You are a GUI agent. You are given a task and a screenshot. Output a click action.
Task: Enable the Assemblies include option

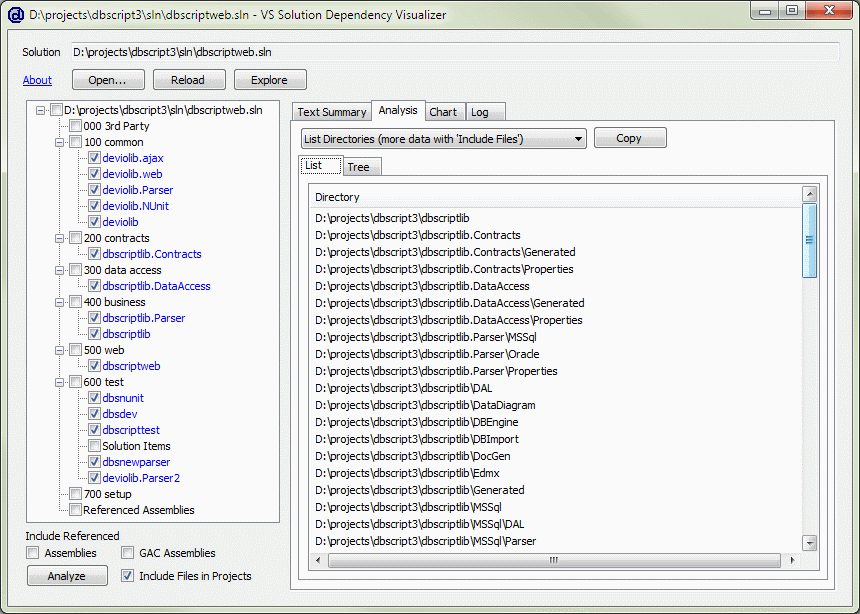click(33, 553)
